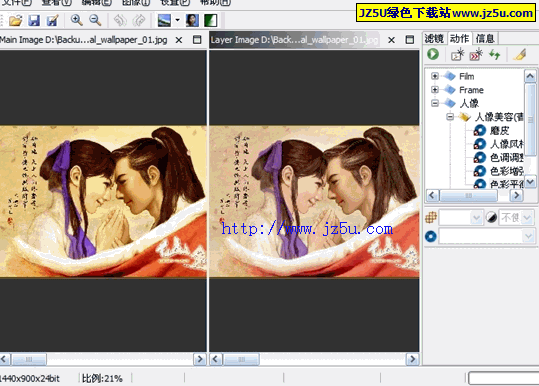Screen dimensions: 539x386
Task: Close the Main Image tab
Action: (179, 40)
